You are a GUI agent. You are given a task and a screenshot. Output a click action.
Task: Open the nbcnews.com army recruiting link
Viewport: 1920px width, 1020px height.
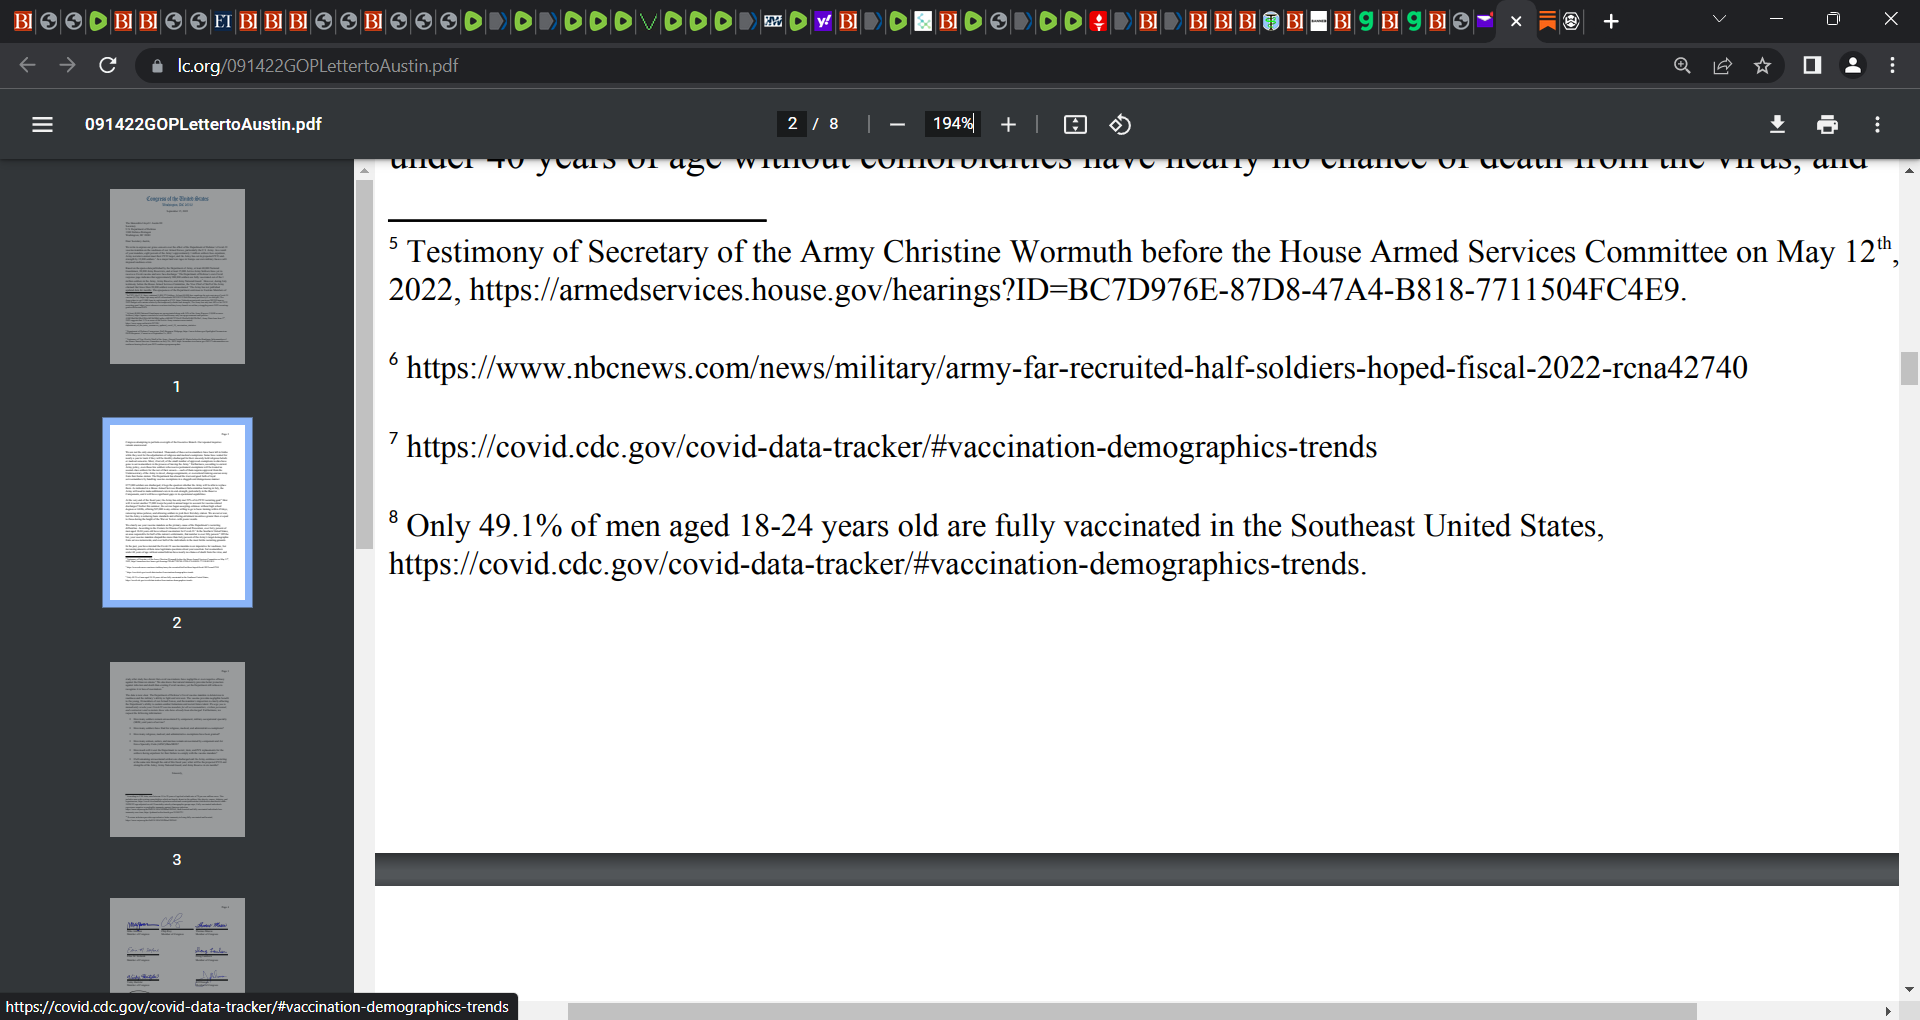pos(1077,368)
